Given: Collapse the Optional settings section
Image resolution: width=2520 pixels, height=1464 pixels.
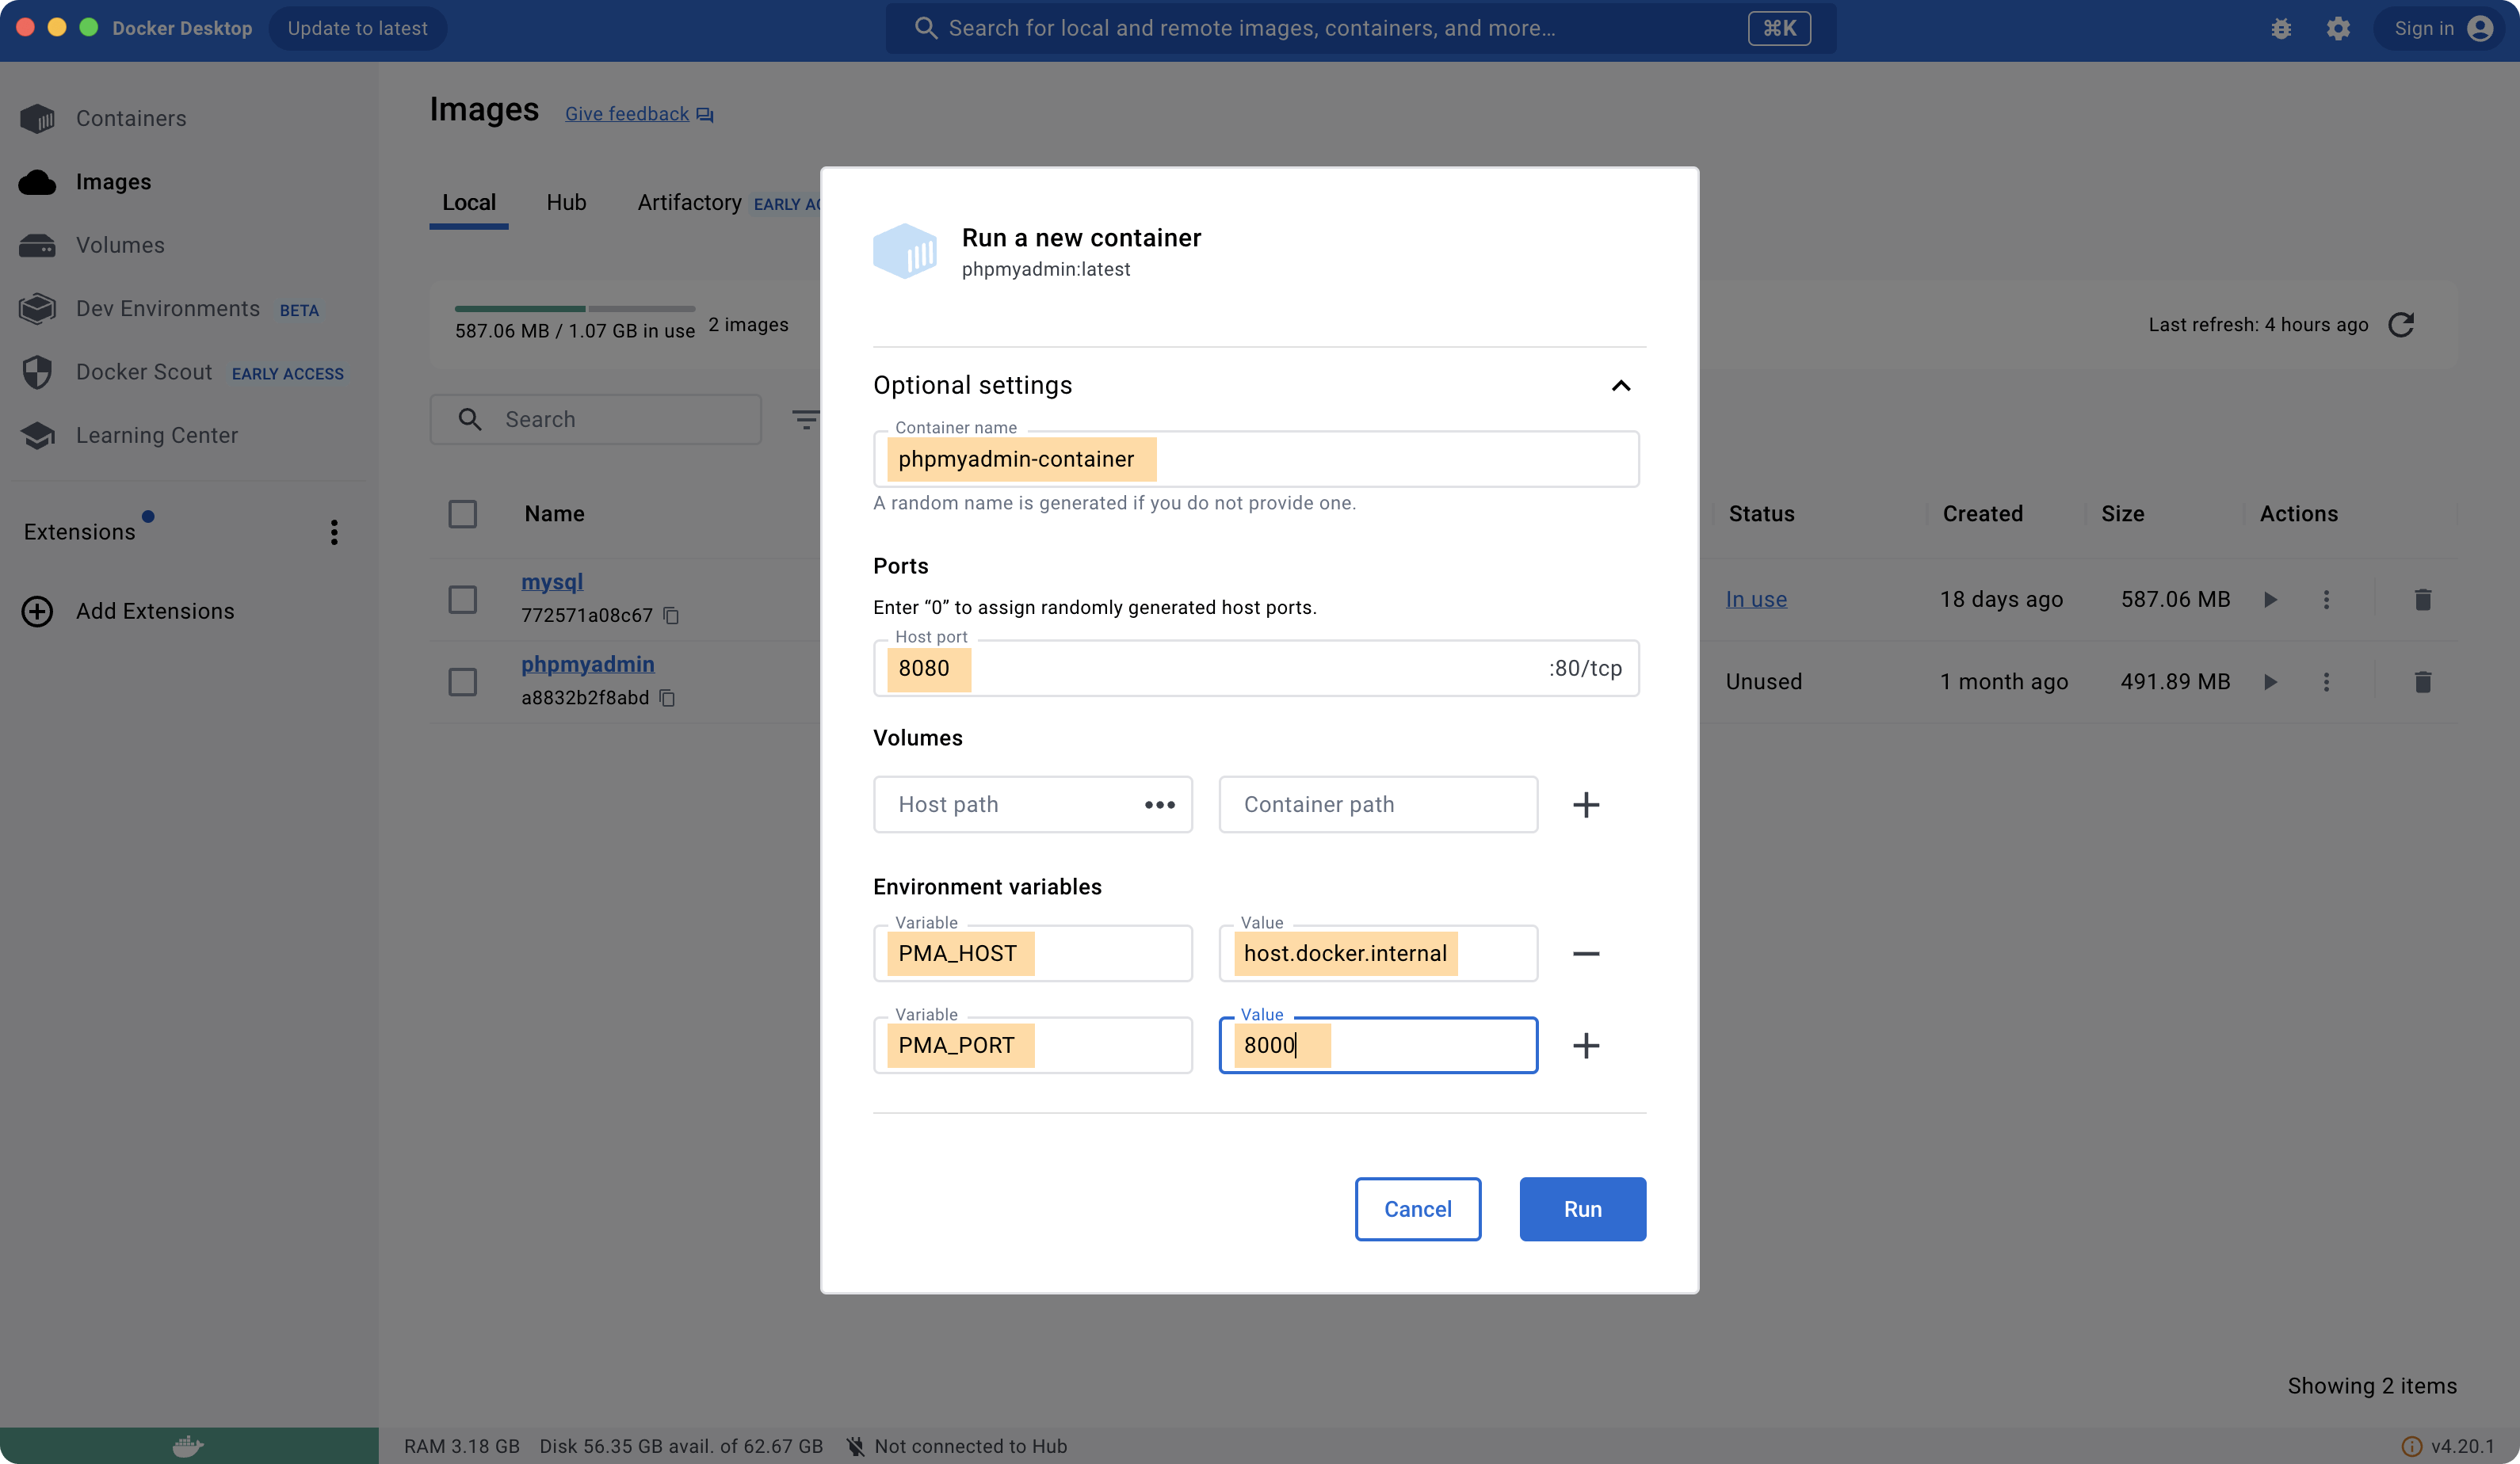Looking at the screenshot, I should point(1621,386).
